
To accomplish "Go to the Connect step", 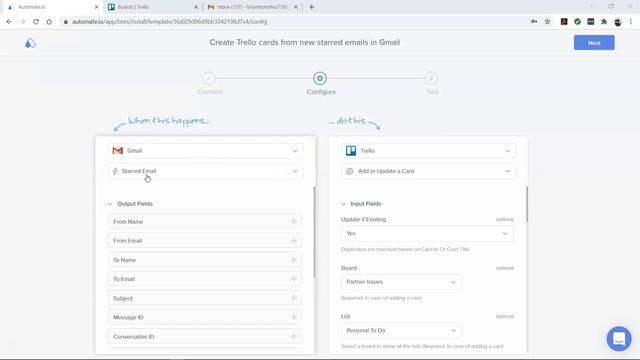I will click(209, 78).
